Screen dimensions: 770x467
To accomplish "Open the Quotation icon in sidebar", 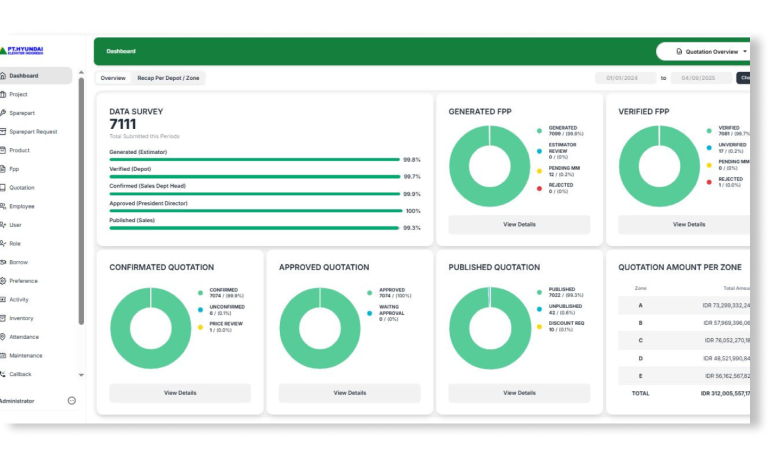I will click(x=4, y=188).
